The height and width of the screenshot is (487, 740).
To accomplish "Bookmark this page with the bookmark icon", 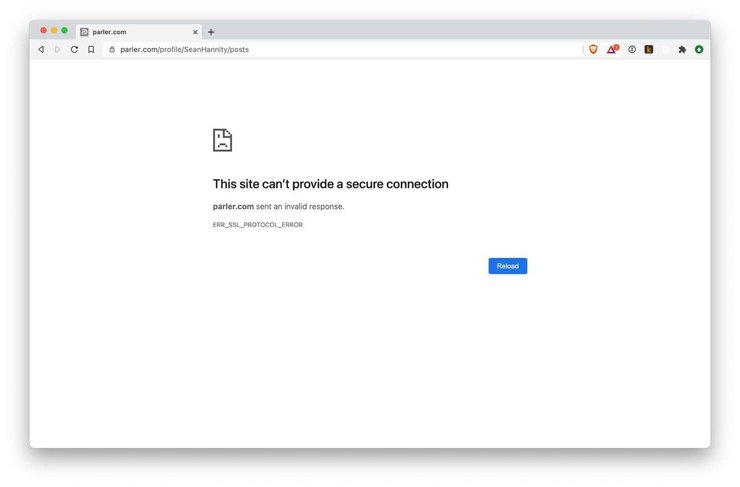I will click(91, 49).
